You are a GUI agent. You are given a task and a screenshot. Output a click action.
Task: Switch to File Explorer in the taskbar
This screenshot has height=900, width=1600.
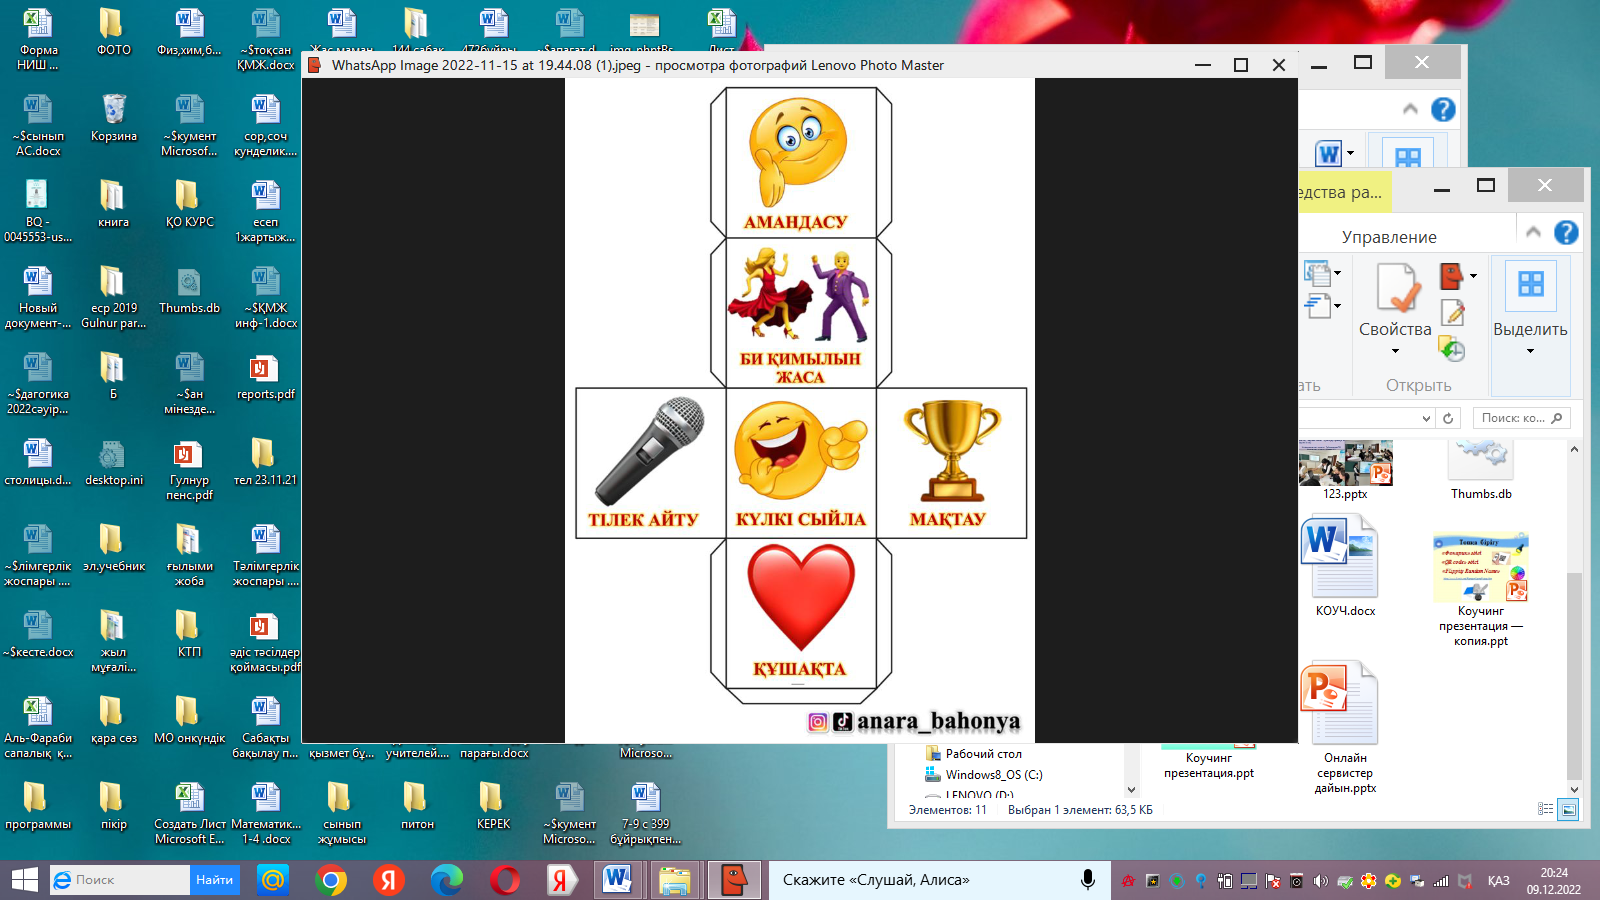pyautogui.click(x=675, y=880)
